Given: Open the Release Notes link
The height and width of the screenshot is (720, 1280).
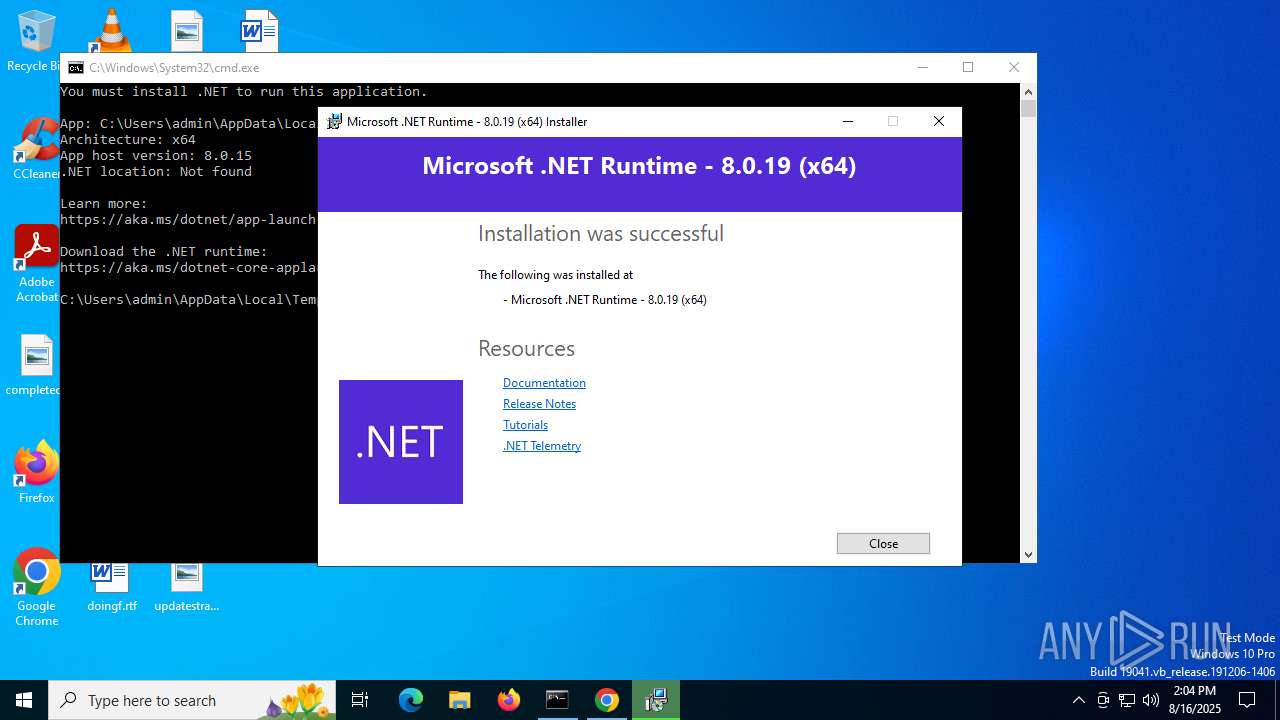Looking at the screenshot, I should click(x=539, y=404).
